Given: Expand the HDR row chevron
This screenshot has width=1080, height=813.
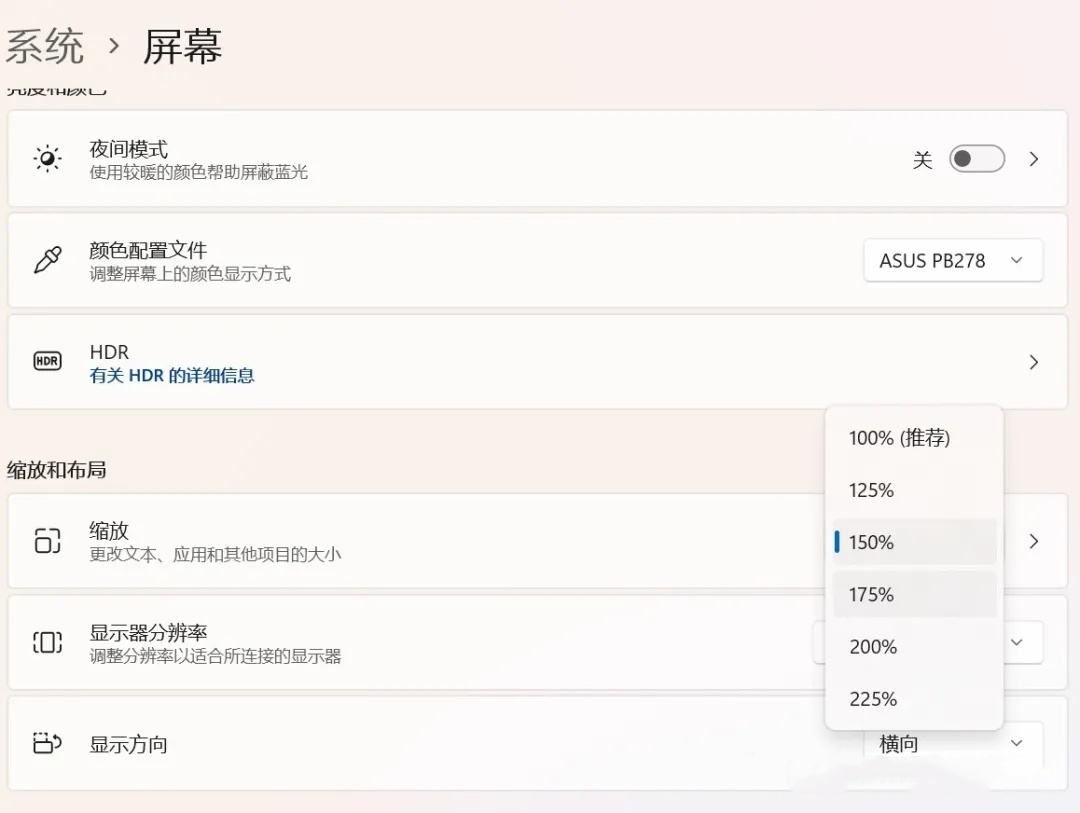Looking at the screenshot, I should pyautogui.click(x=1033, y=362).
